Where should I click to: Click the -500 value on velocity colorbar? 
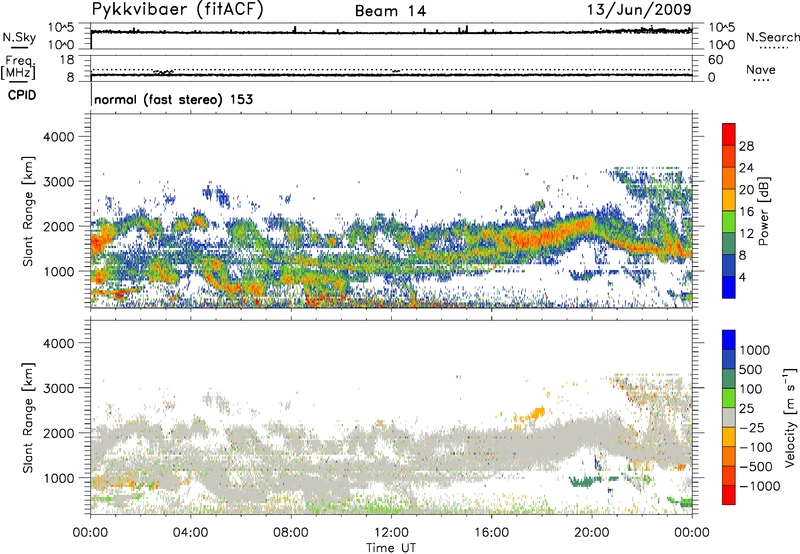click(x=755, y=466)
